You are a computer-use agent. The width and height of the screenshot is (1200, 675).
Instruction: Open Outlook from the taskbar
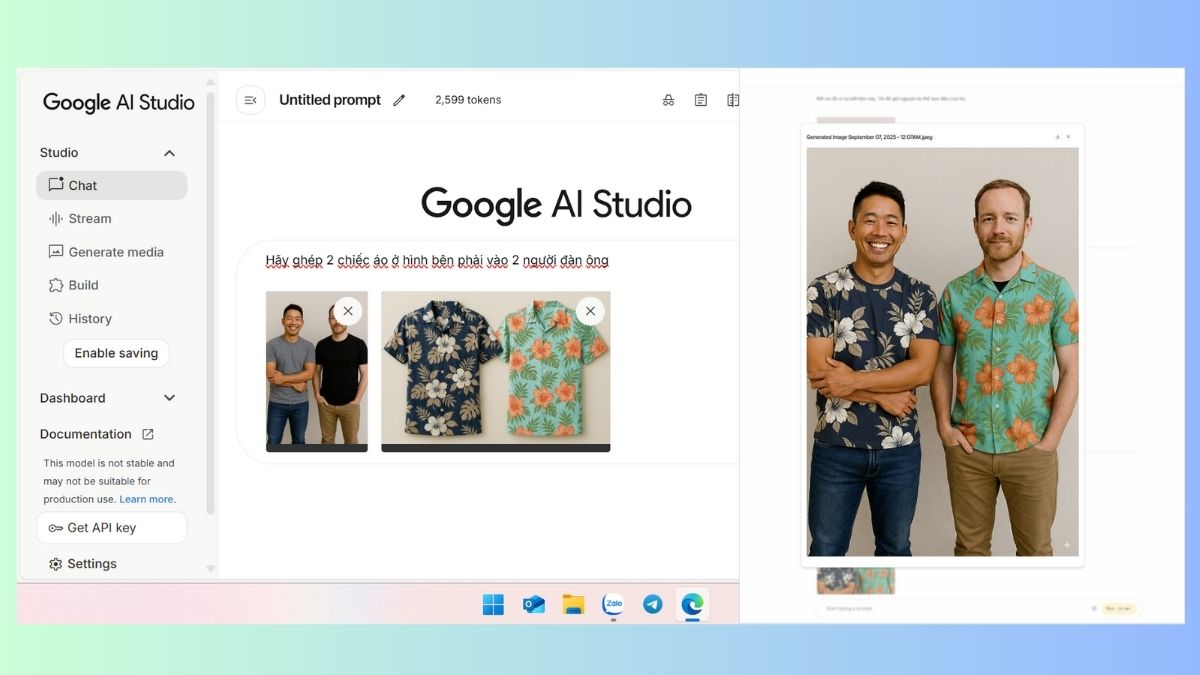(534, 604)
